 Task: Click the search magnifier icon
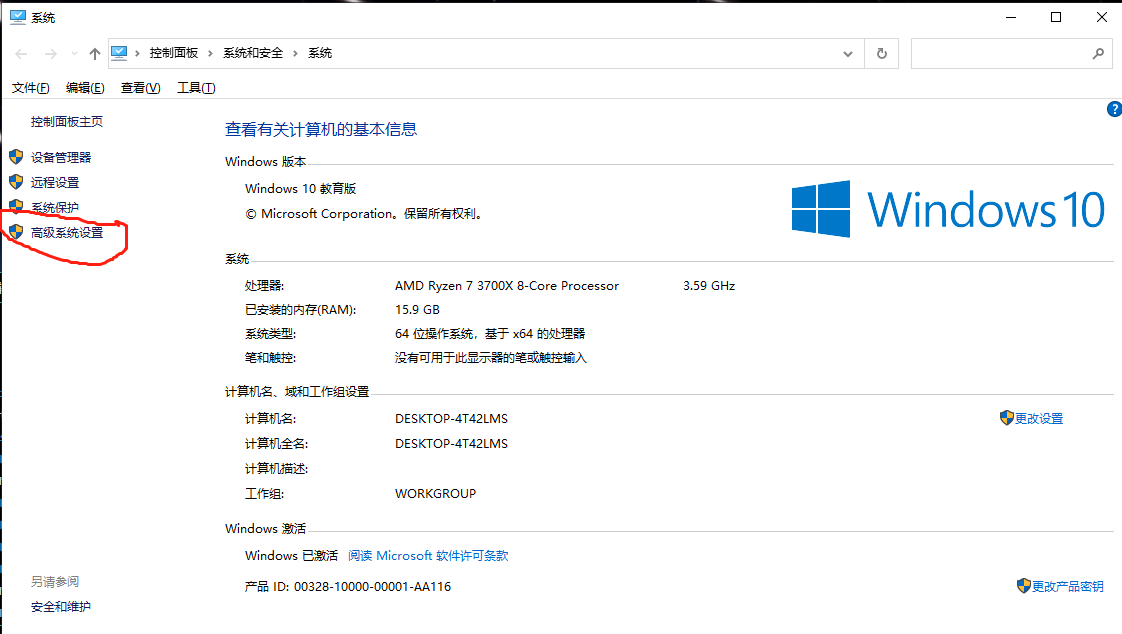[x=1097, y=53]
